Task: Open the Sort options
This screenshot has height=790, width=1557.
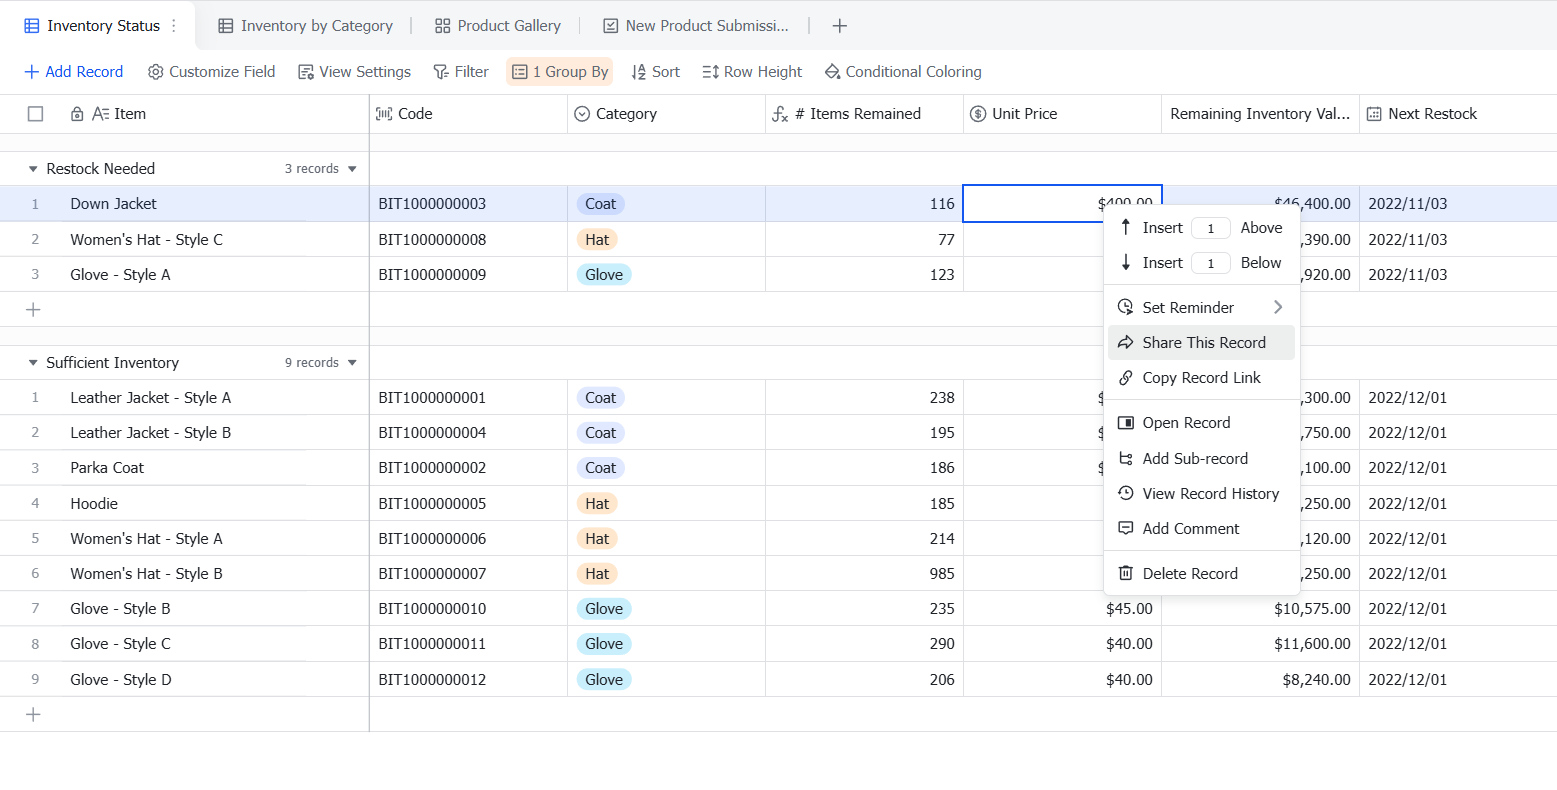Action: click(655, 72)
